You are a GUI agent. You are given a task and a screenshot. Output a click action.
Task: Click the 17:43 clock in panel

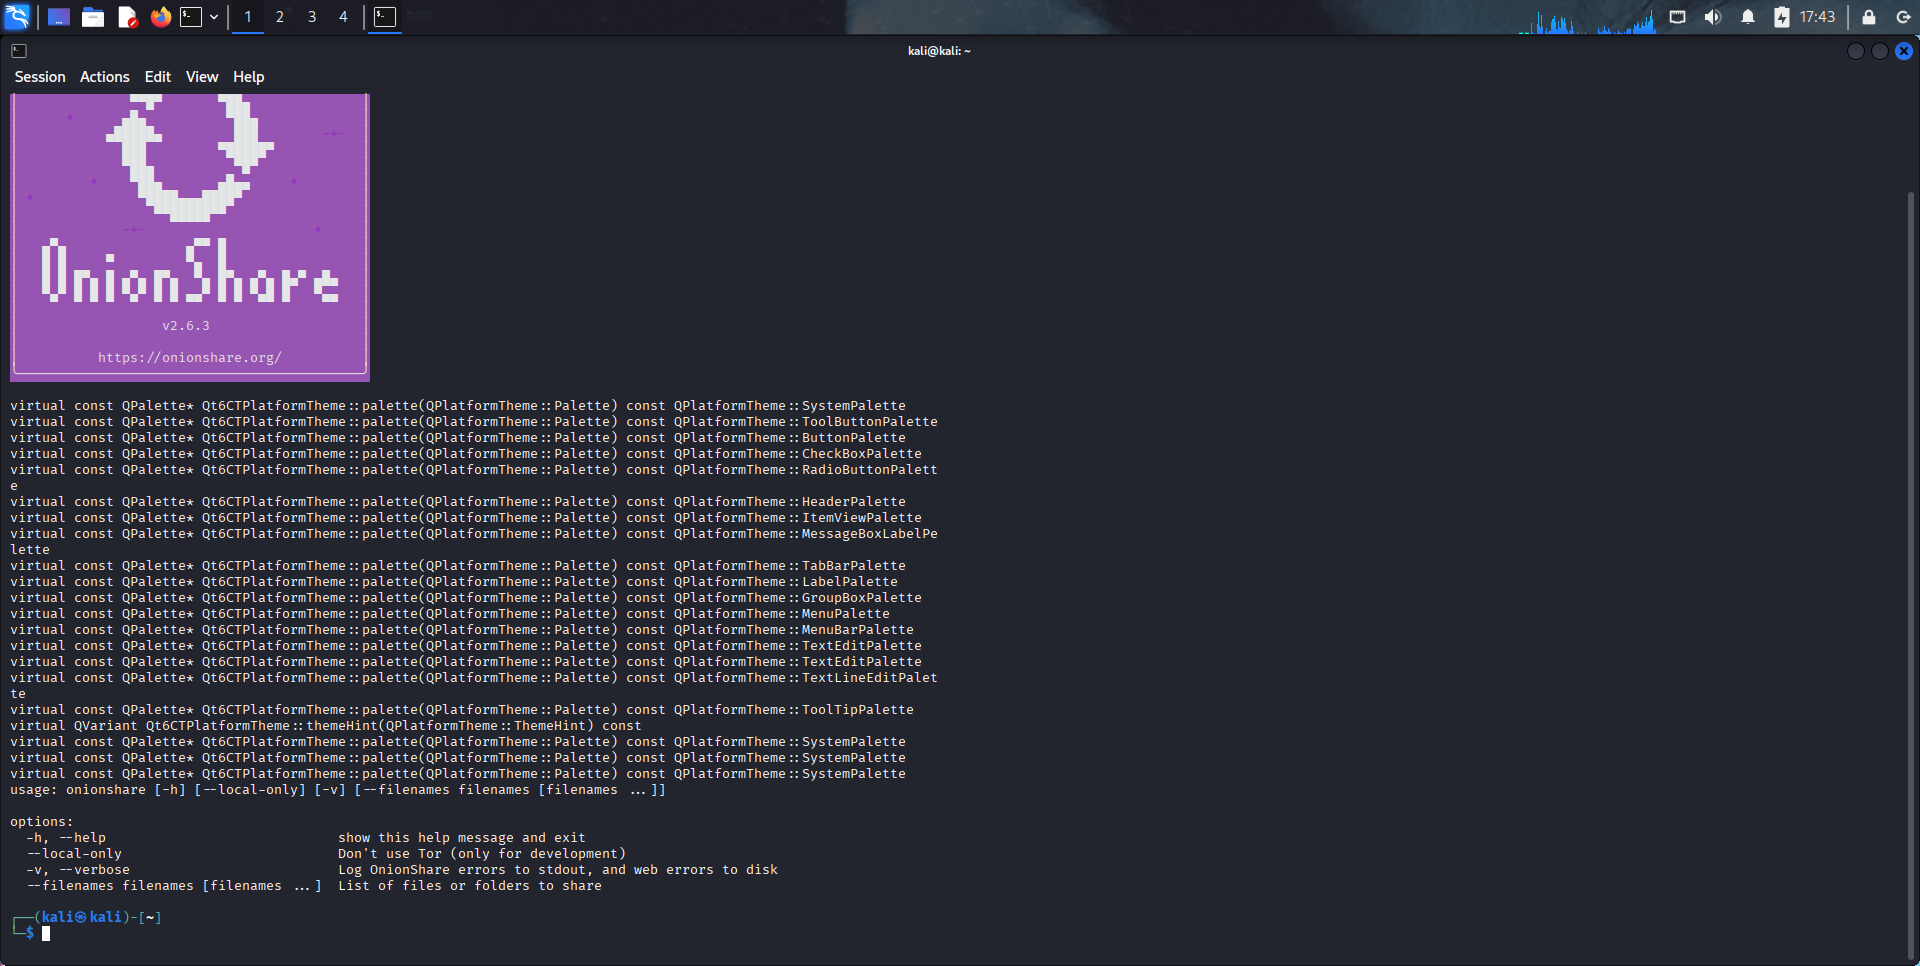[x=1817, y=17]
